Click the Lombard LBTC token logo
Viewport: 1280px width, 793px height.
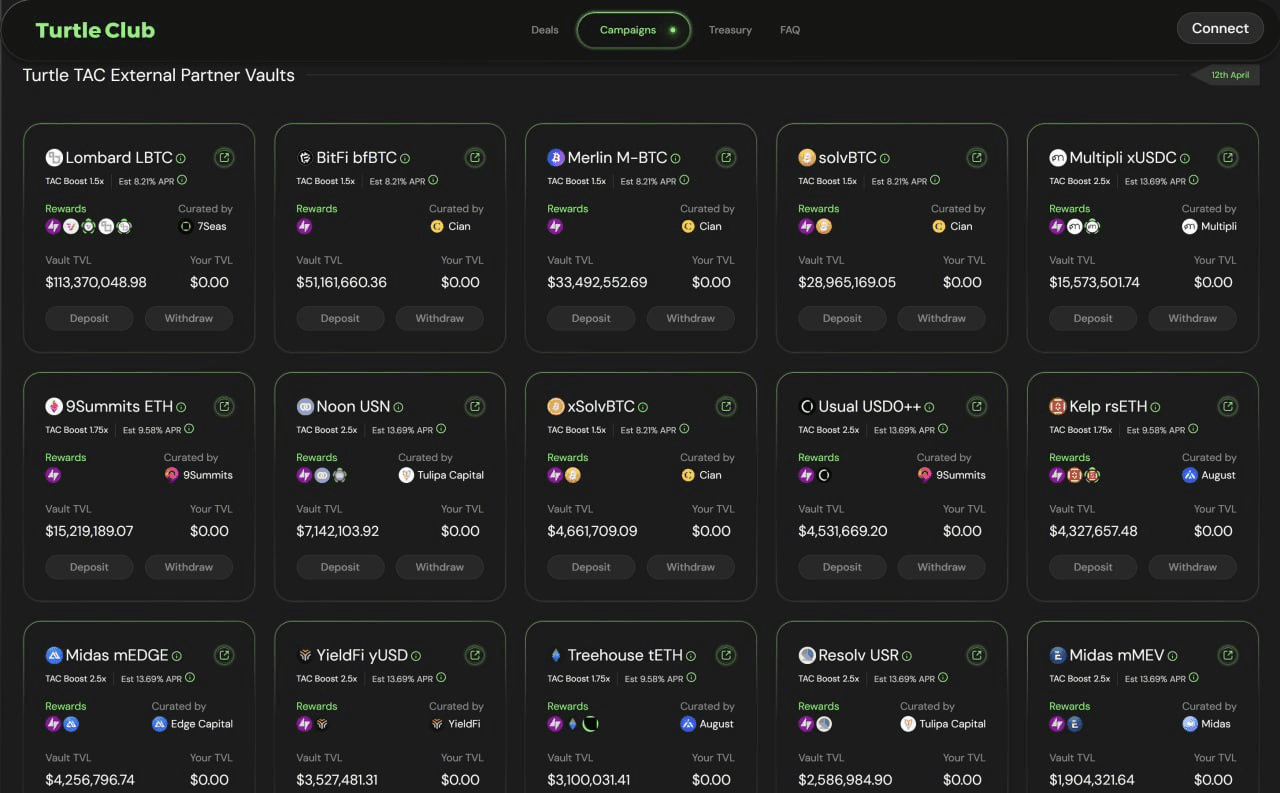tap(54, 158)
